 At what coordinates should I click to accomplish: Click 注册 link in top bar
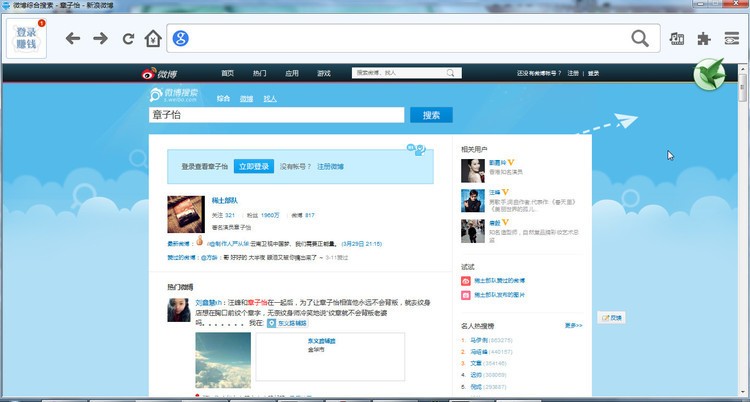point(573,73)
